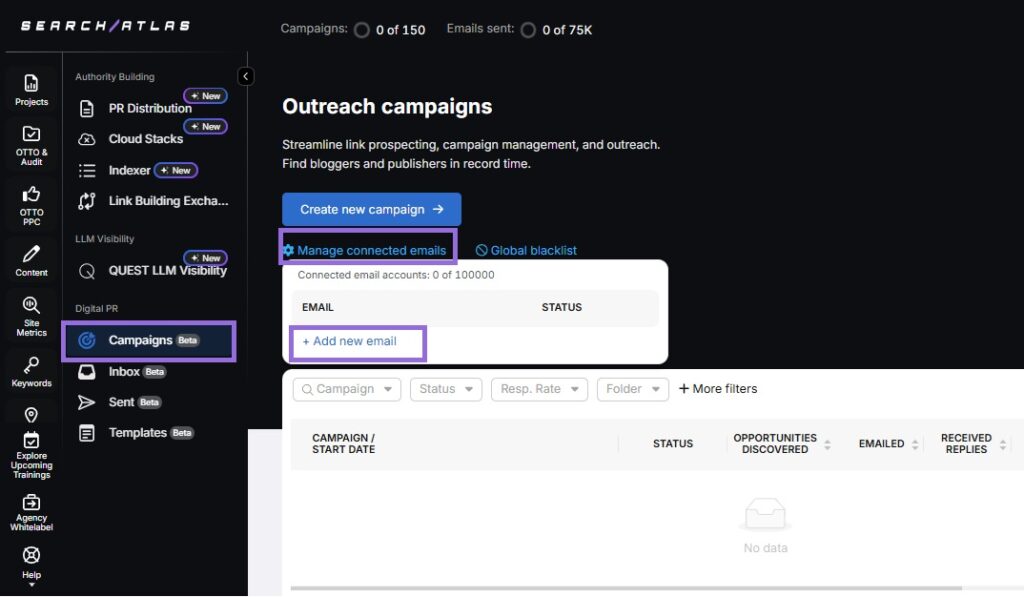Click the Emails sent usage circle

pos(528,30)
